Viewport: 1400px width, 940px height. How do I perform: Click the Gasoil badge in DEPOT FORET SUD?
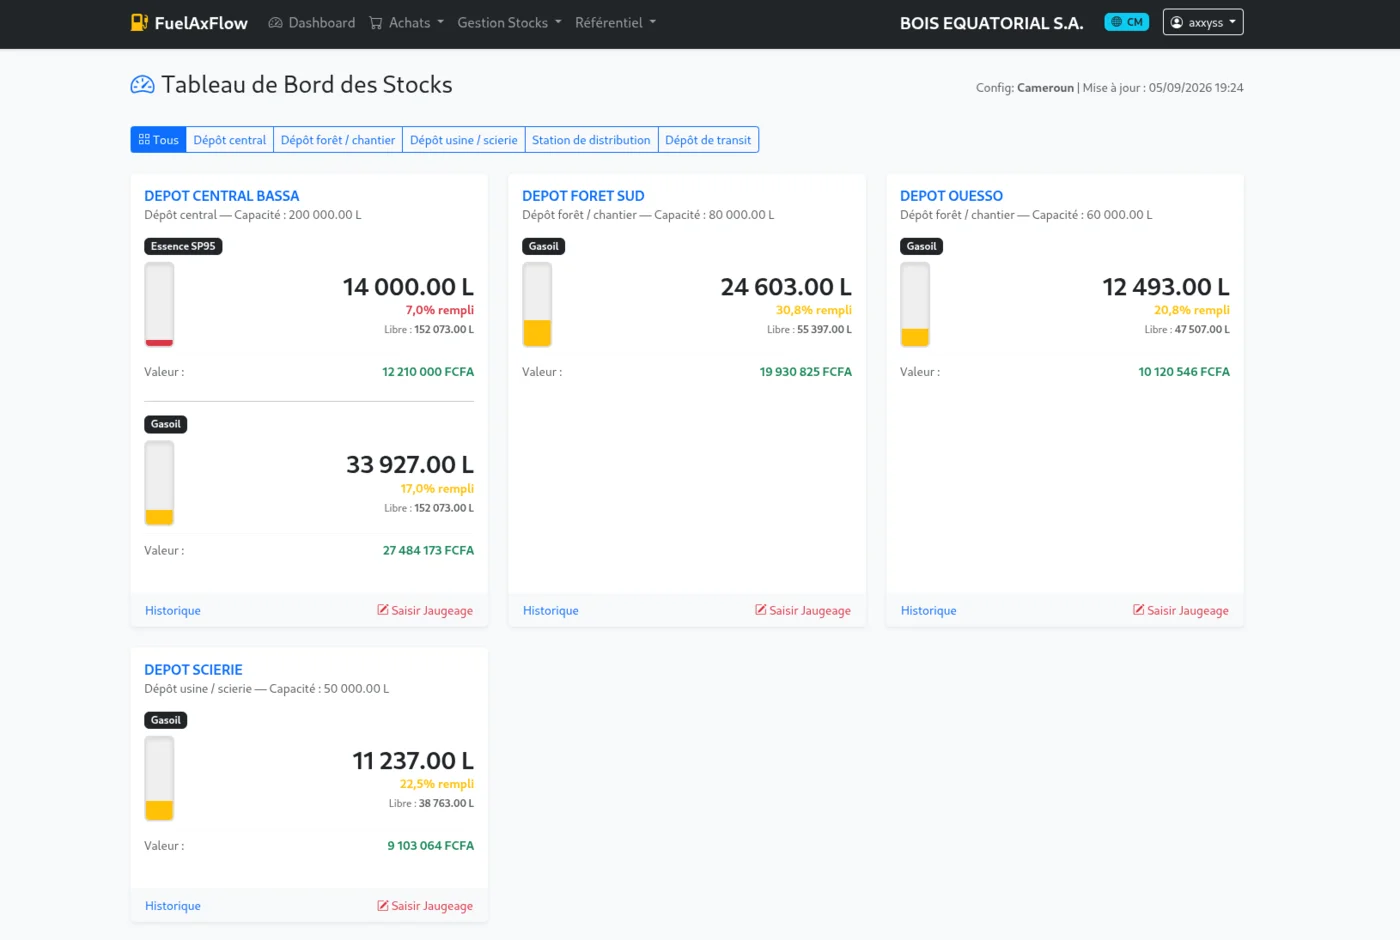(544, 246)
